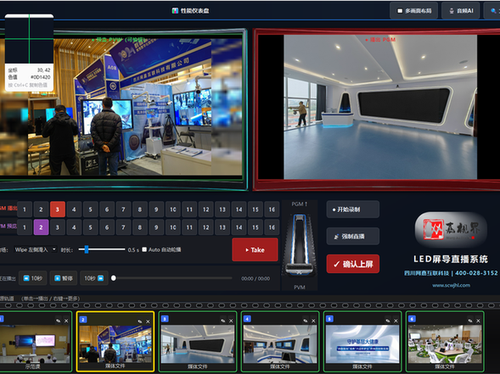The width and height of the screenshot is (500, 374).
Task: Preview source 4 in the PVW row
Action: tap(74, 227)
